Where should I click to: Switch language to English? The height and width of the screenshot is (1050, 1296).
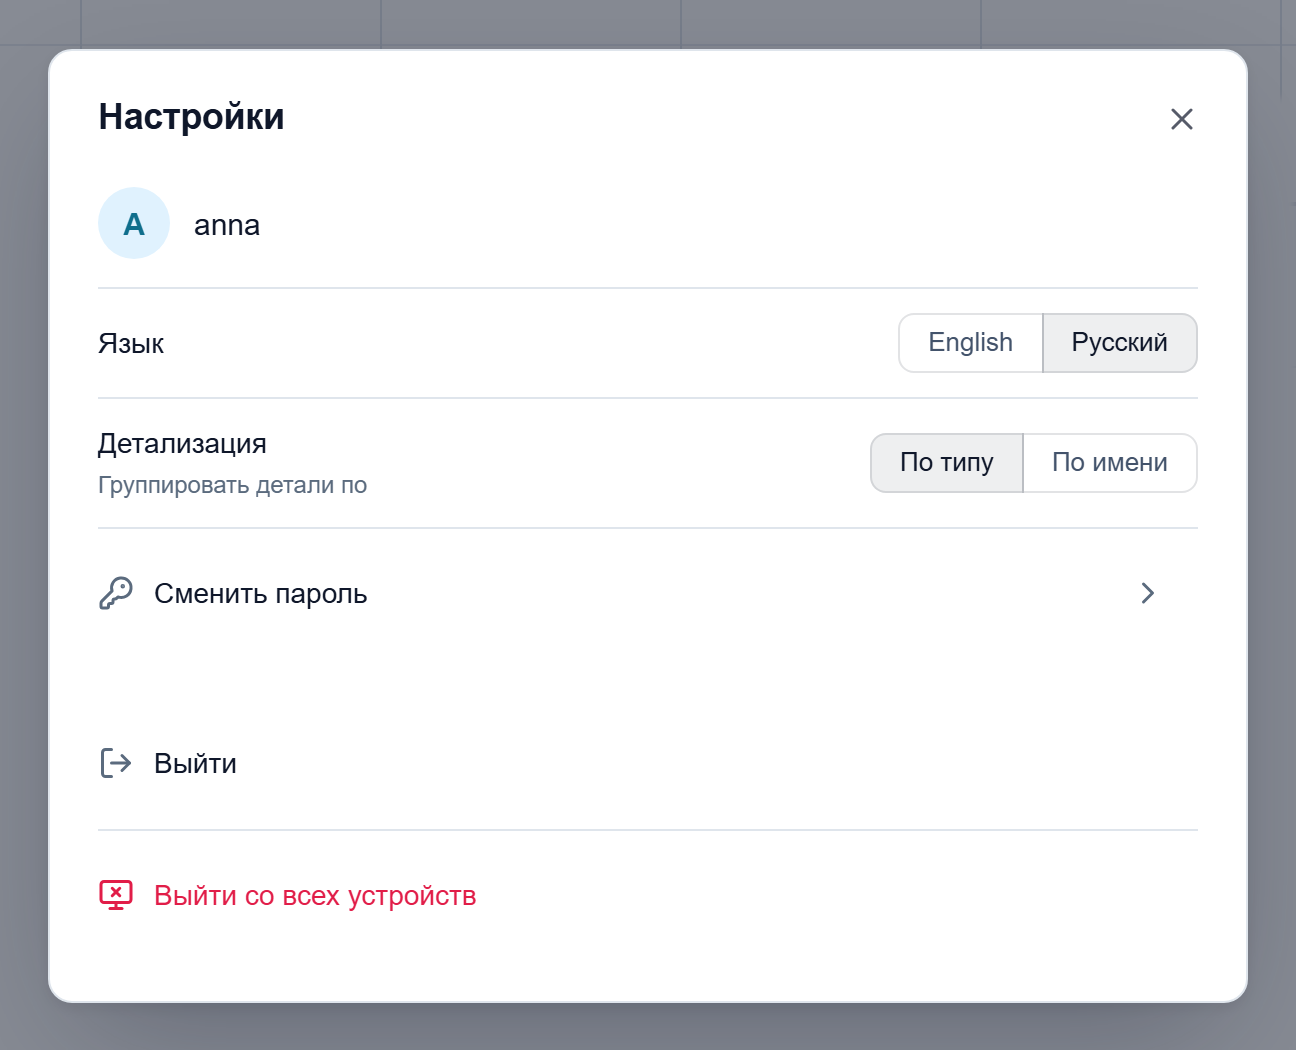(970, 343)
